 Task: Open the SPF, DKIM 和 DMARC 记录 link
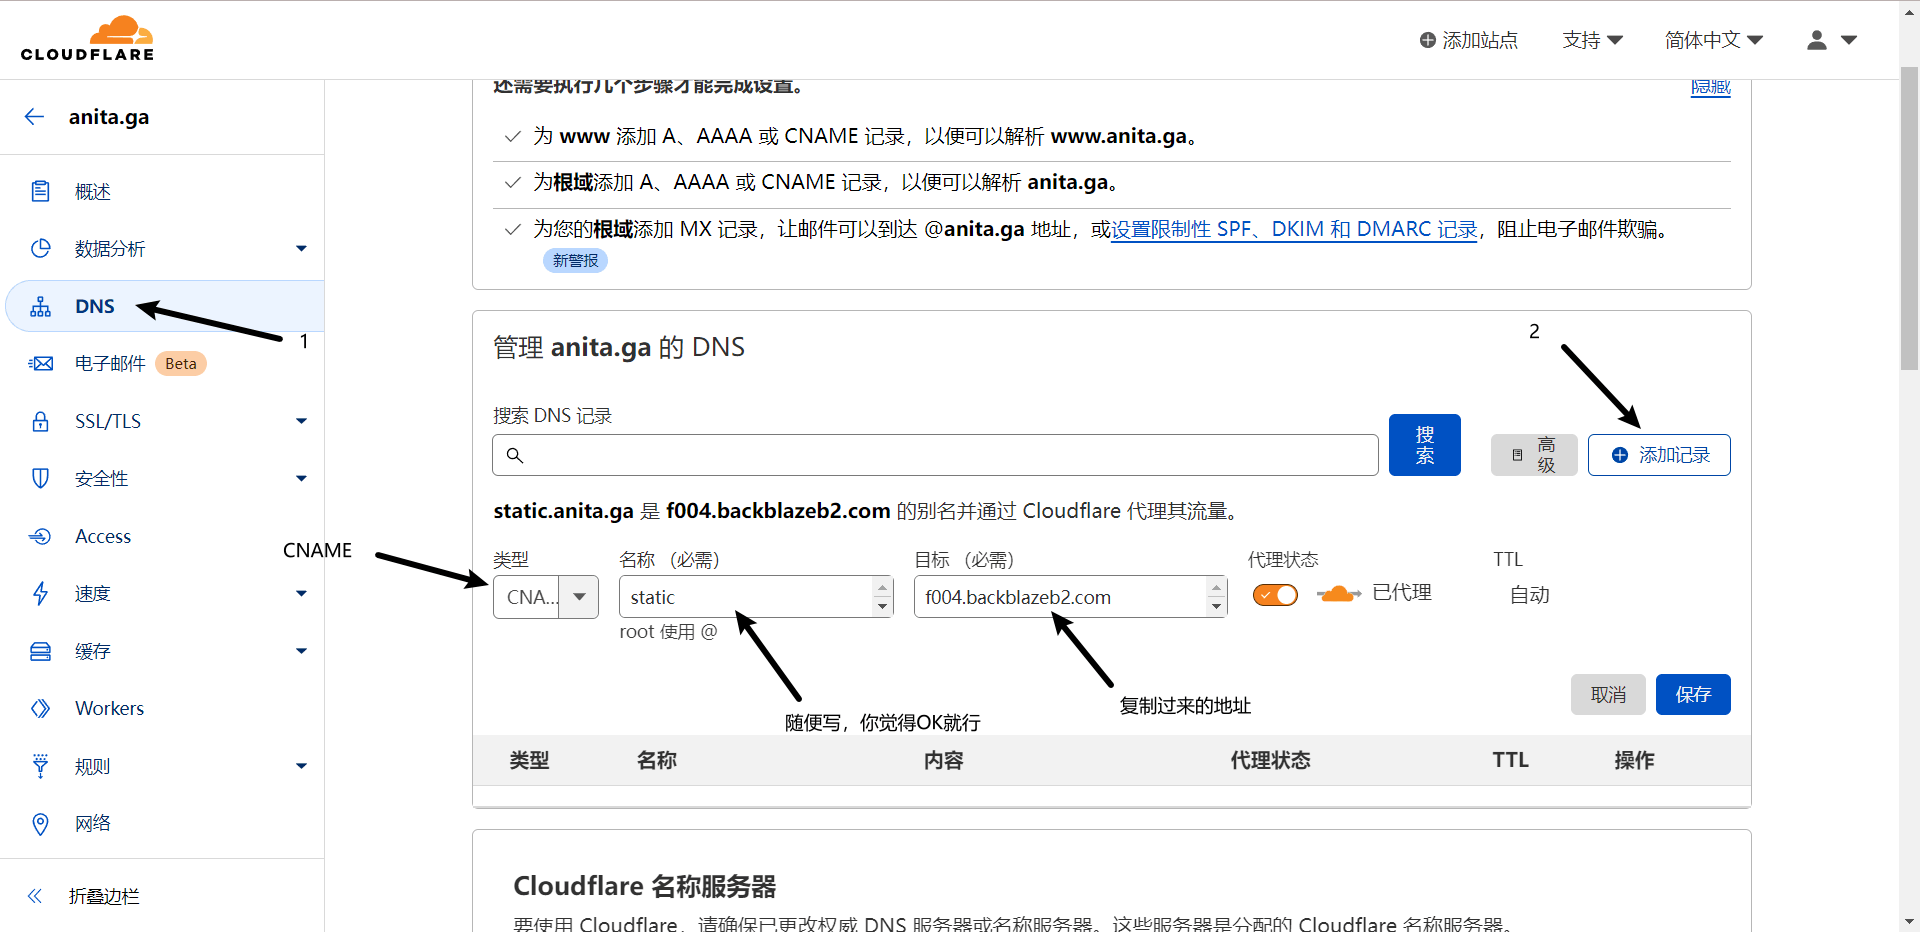point(1295,229)
